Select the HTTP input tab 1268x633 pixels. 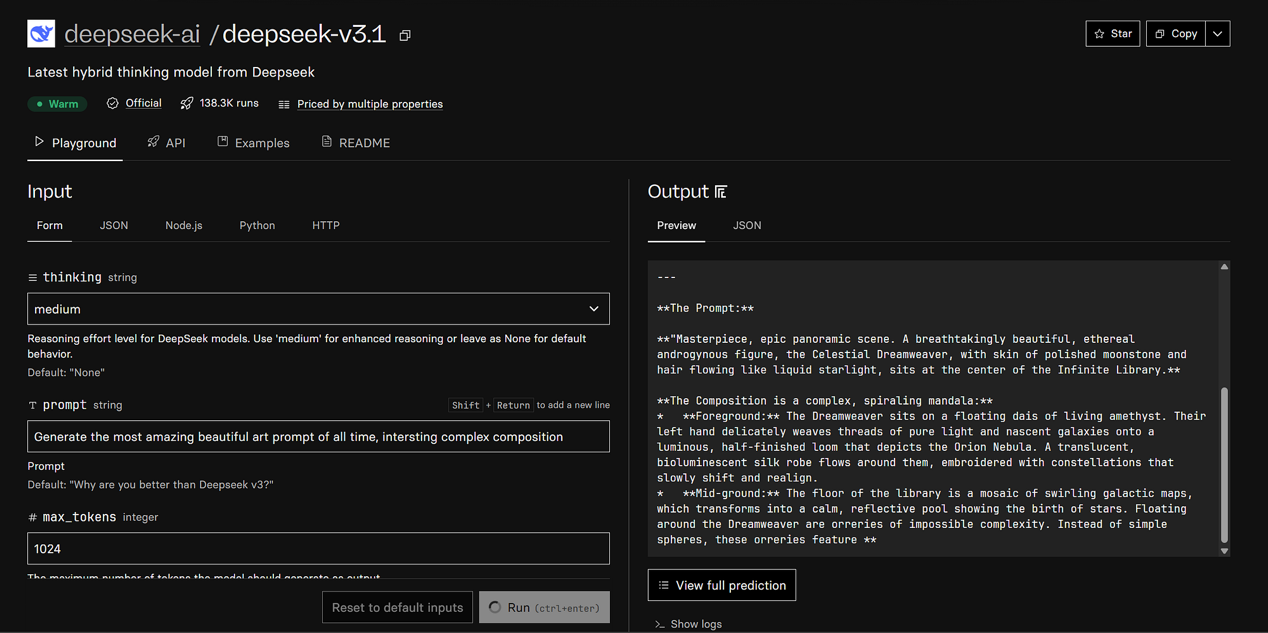[326, 226]
